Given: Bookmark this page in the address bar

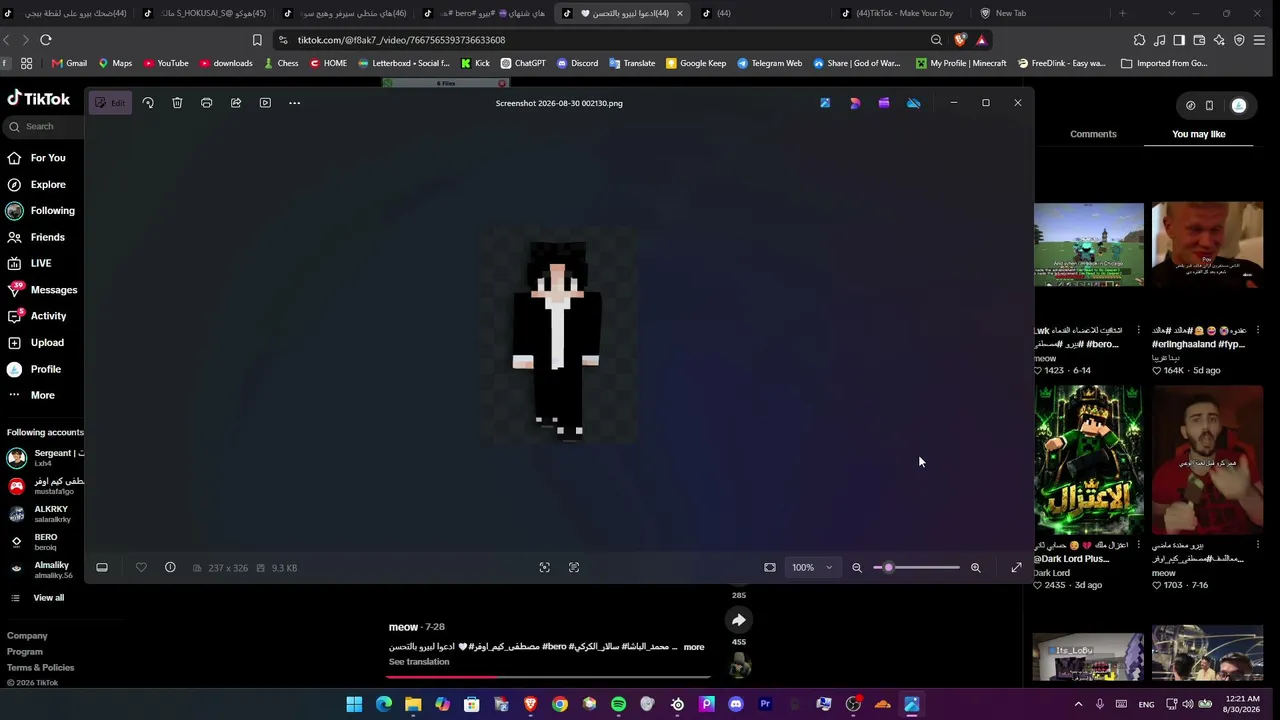Looking at the screenshot, I should [257, 40].
